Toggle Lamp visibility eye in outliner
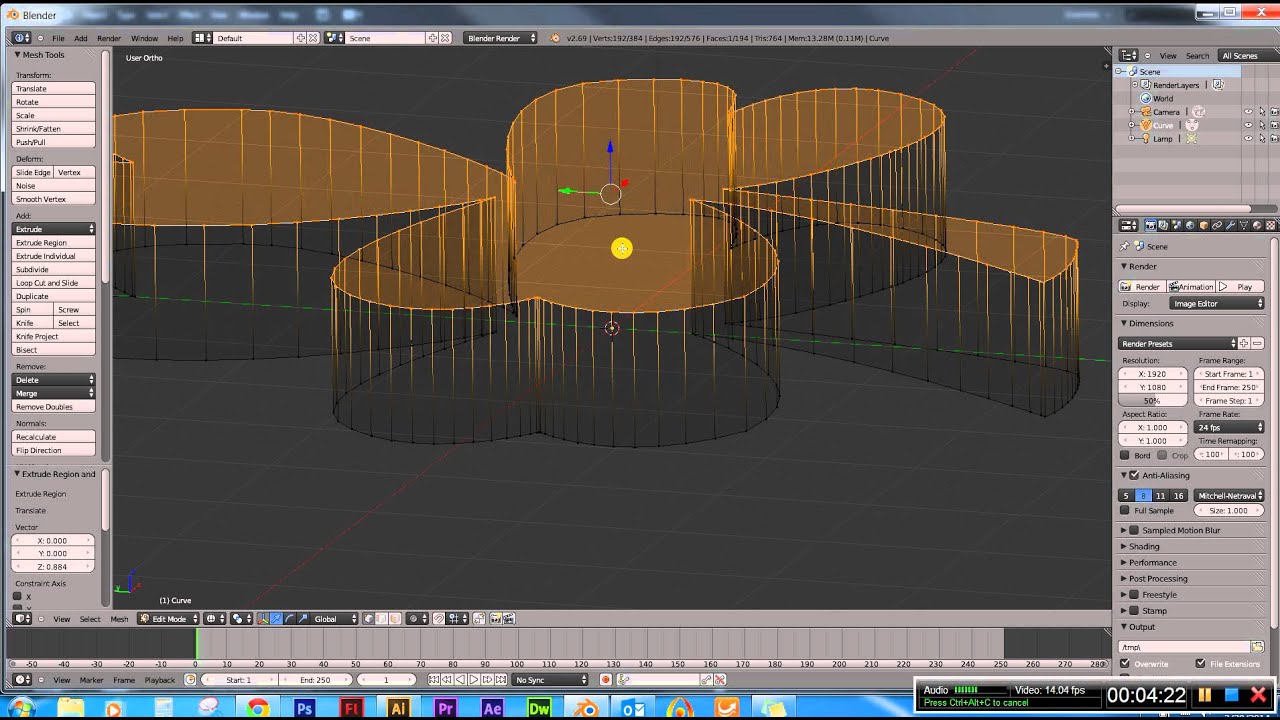 pos(1248,138)
